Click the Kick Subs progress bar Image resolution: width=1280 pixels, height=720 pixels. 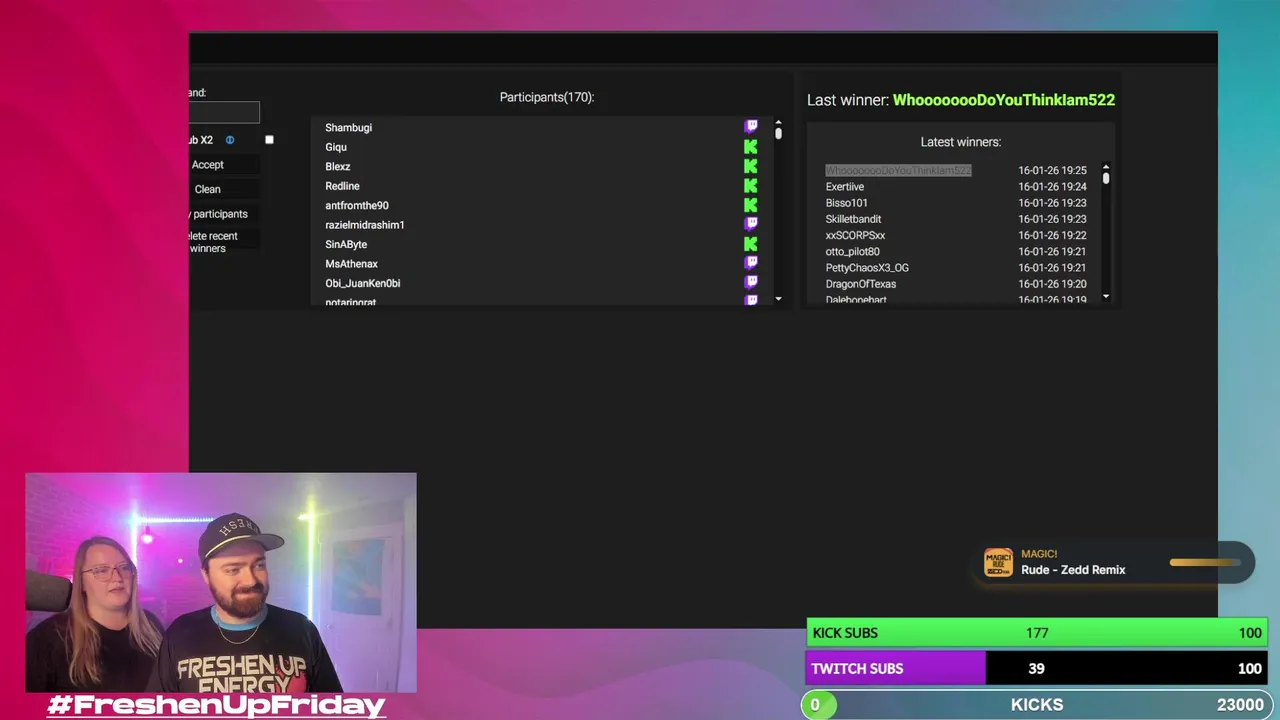tap(1036, 633)
